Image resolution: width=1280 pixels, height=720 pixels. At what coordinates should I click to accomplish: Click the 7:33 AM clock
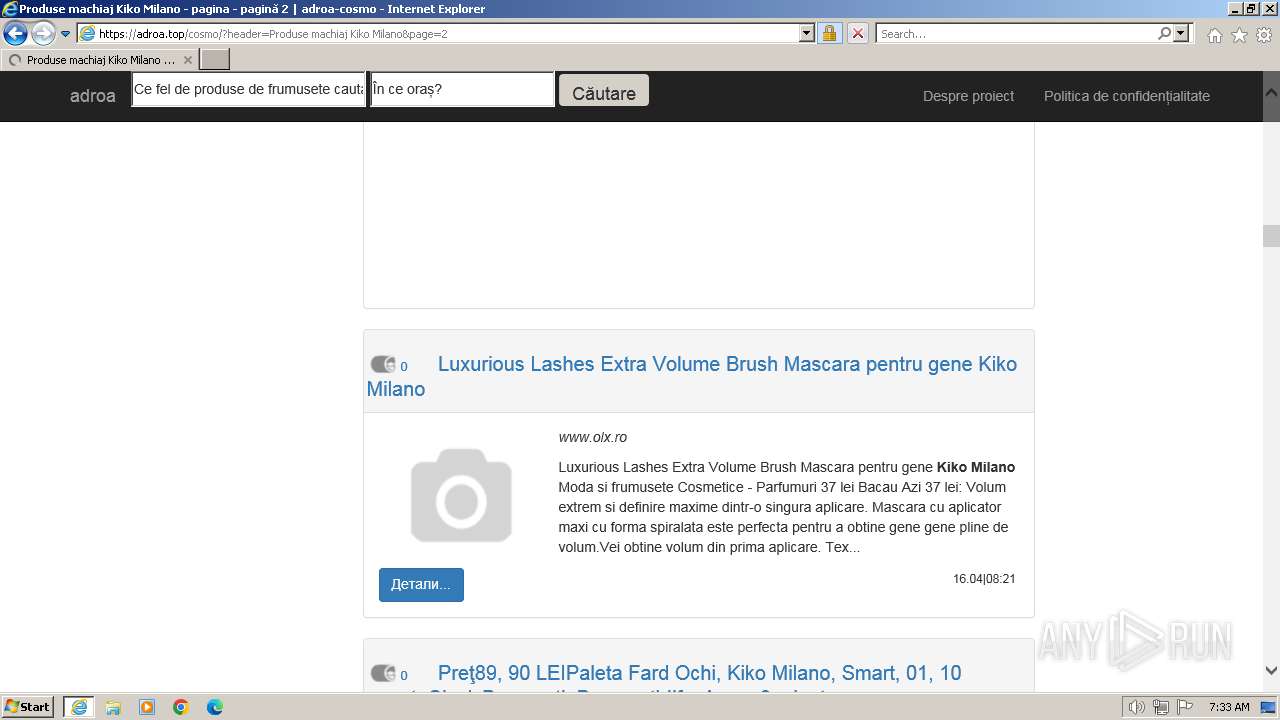[x=1229, y=707]
